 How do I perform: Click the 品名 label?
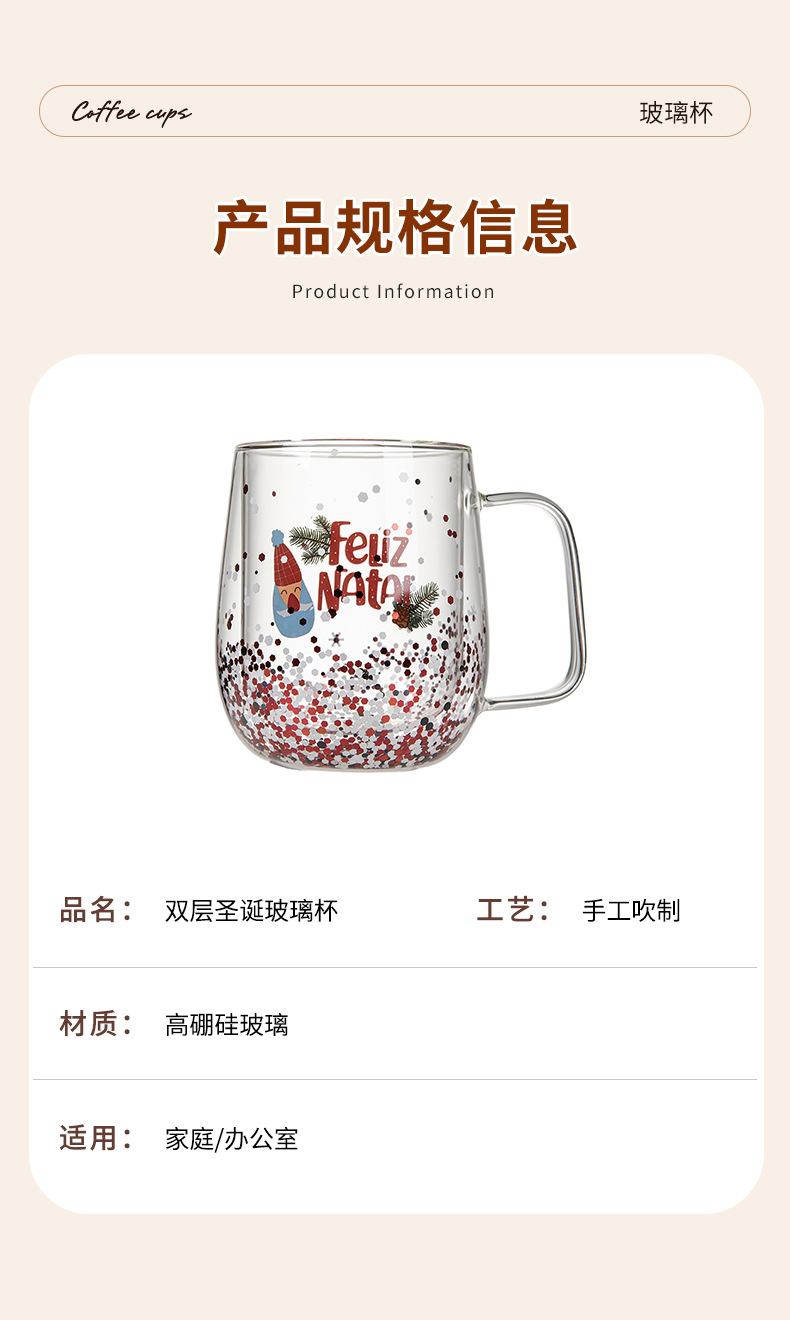(97, 910)
